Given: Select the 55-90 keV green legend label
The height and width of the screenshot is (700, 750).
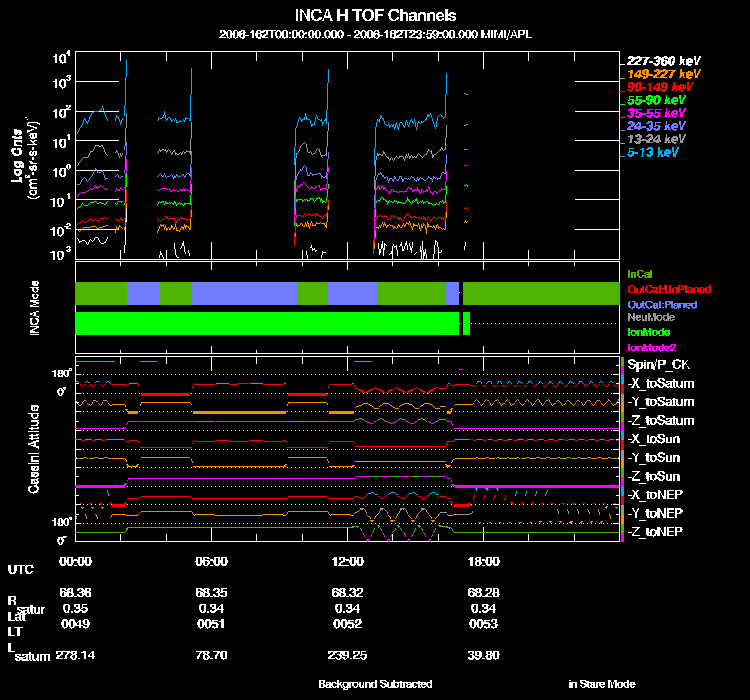Looking at the screenshot, I should click(x=656, y=100).
